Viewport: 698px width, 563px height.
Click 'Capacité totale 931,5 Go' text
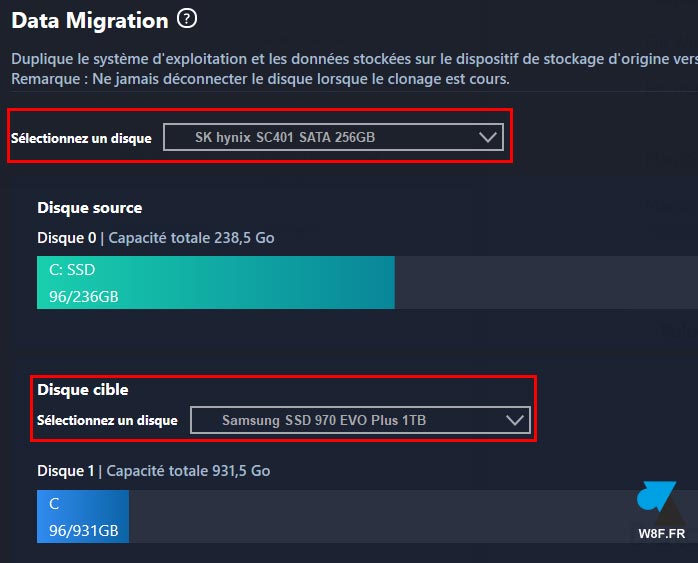188,471
